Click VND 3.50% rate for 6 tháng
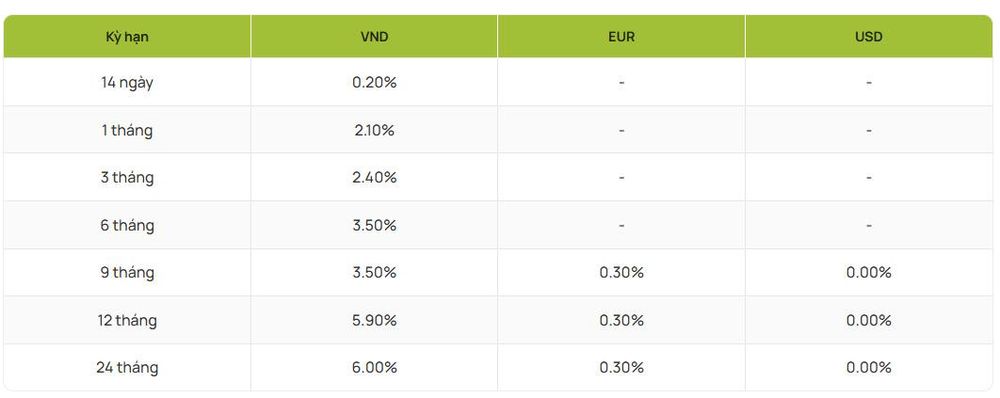The image size is (1000, 398). pos(374,225)
